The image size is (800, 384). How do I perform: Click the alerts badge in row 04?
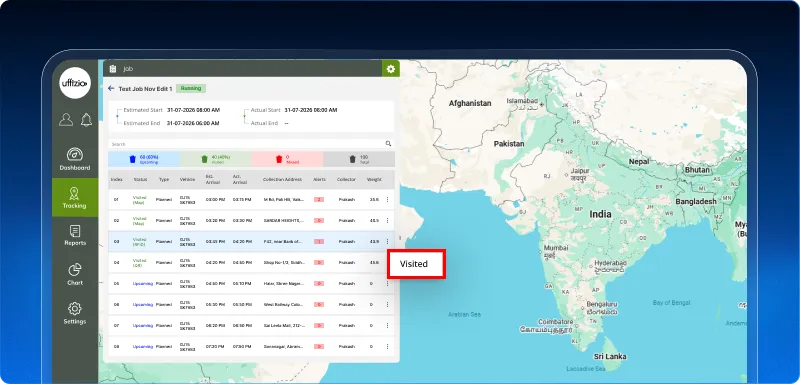(x=319, y=262)
